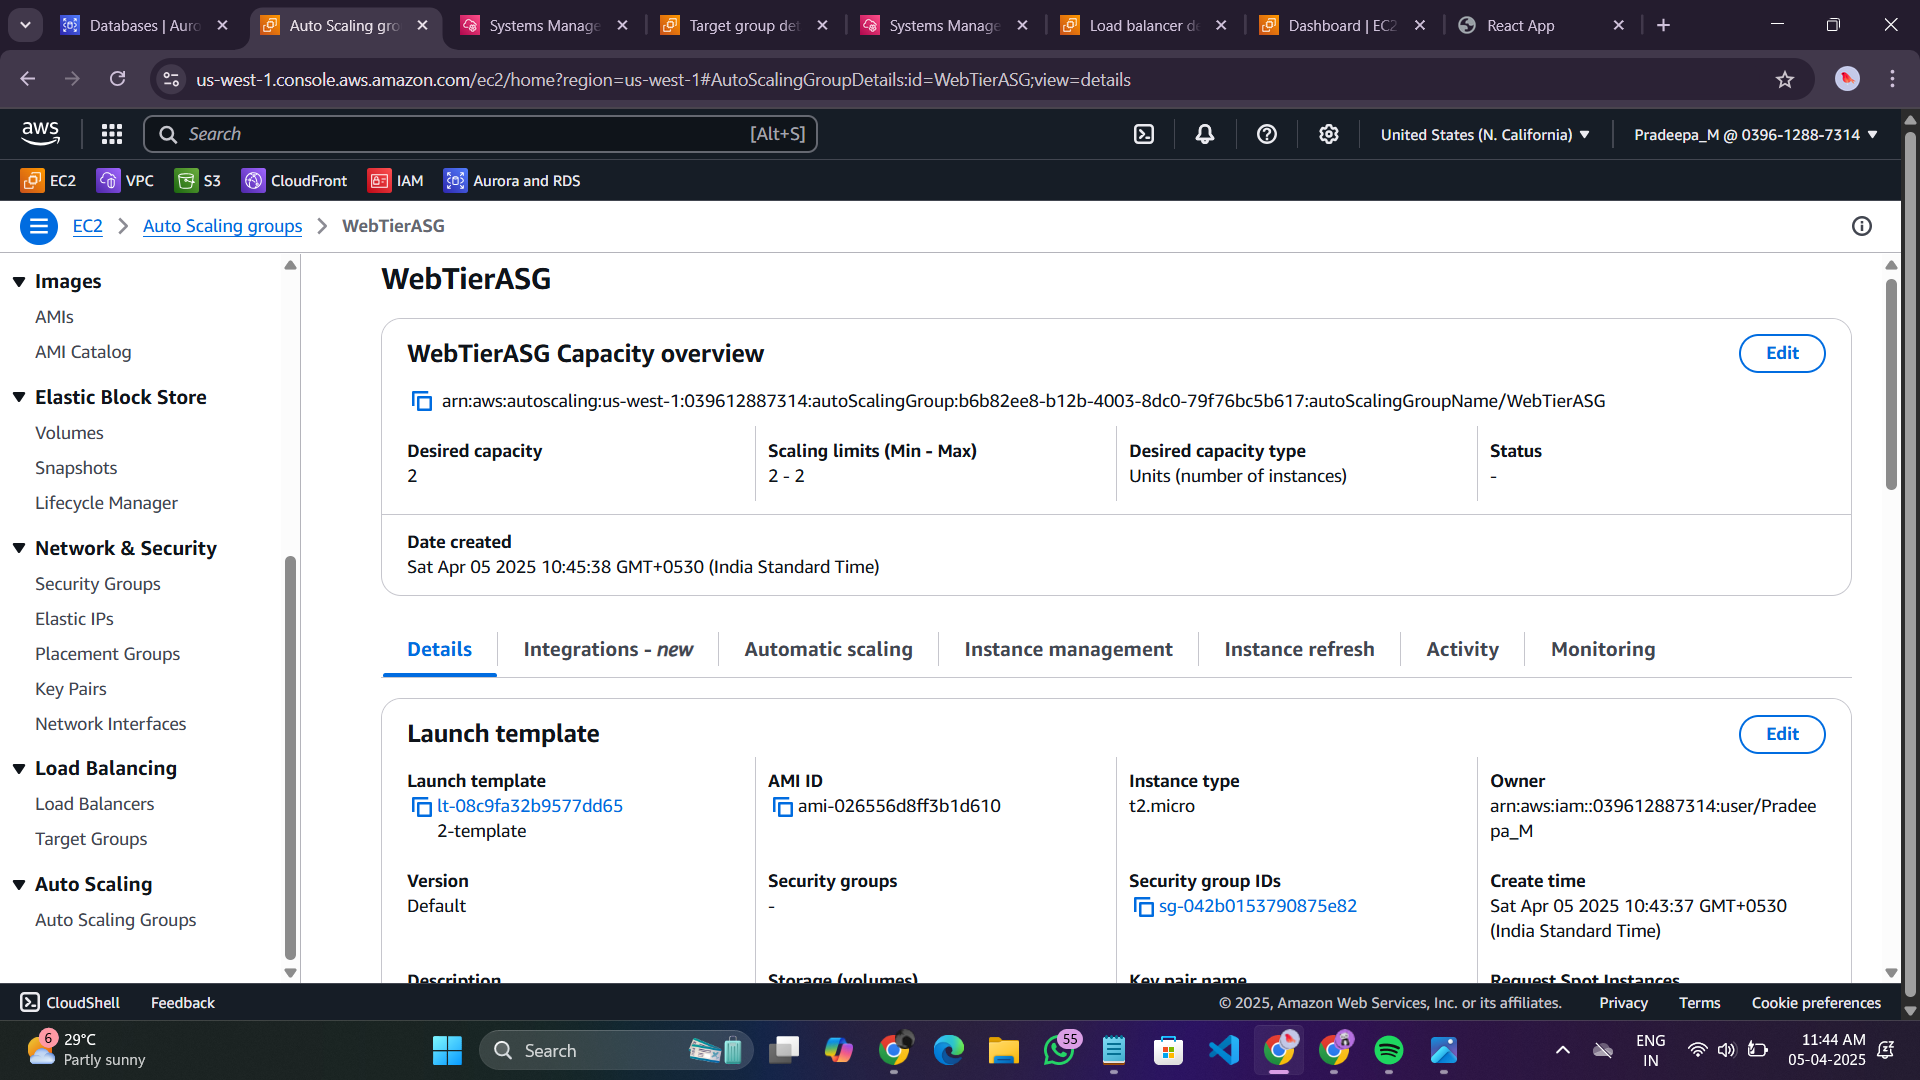Open Security Groups in the sidebar
The height and width of the screenshot is (1080, 1920).
[x=98, y=584]
